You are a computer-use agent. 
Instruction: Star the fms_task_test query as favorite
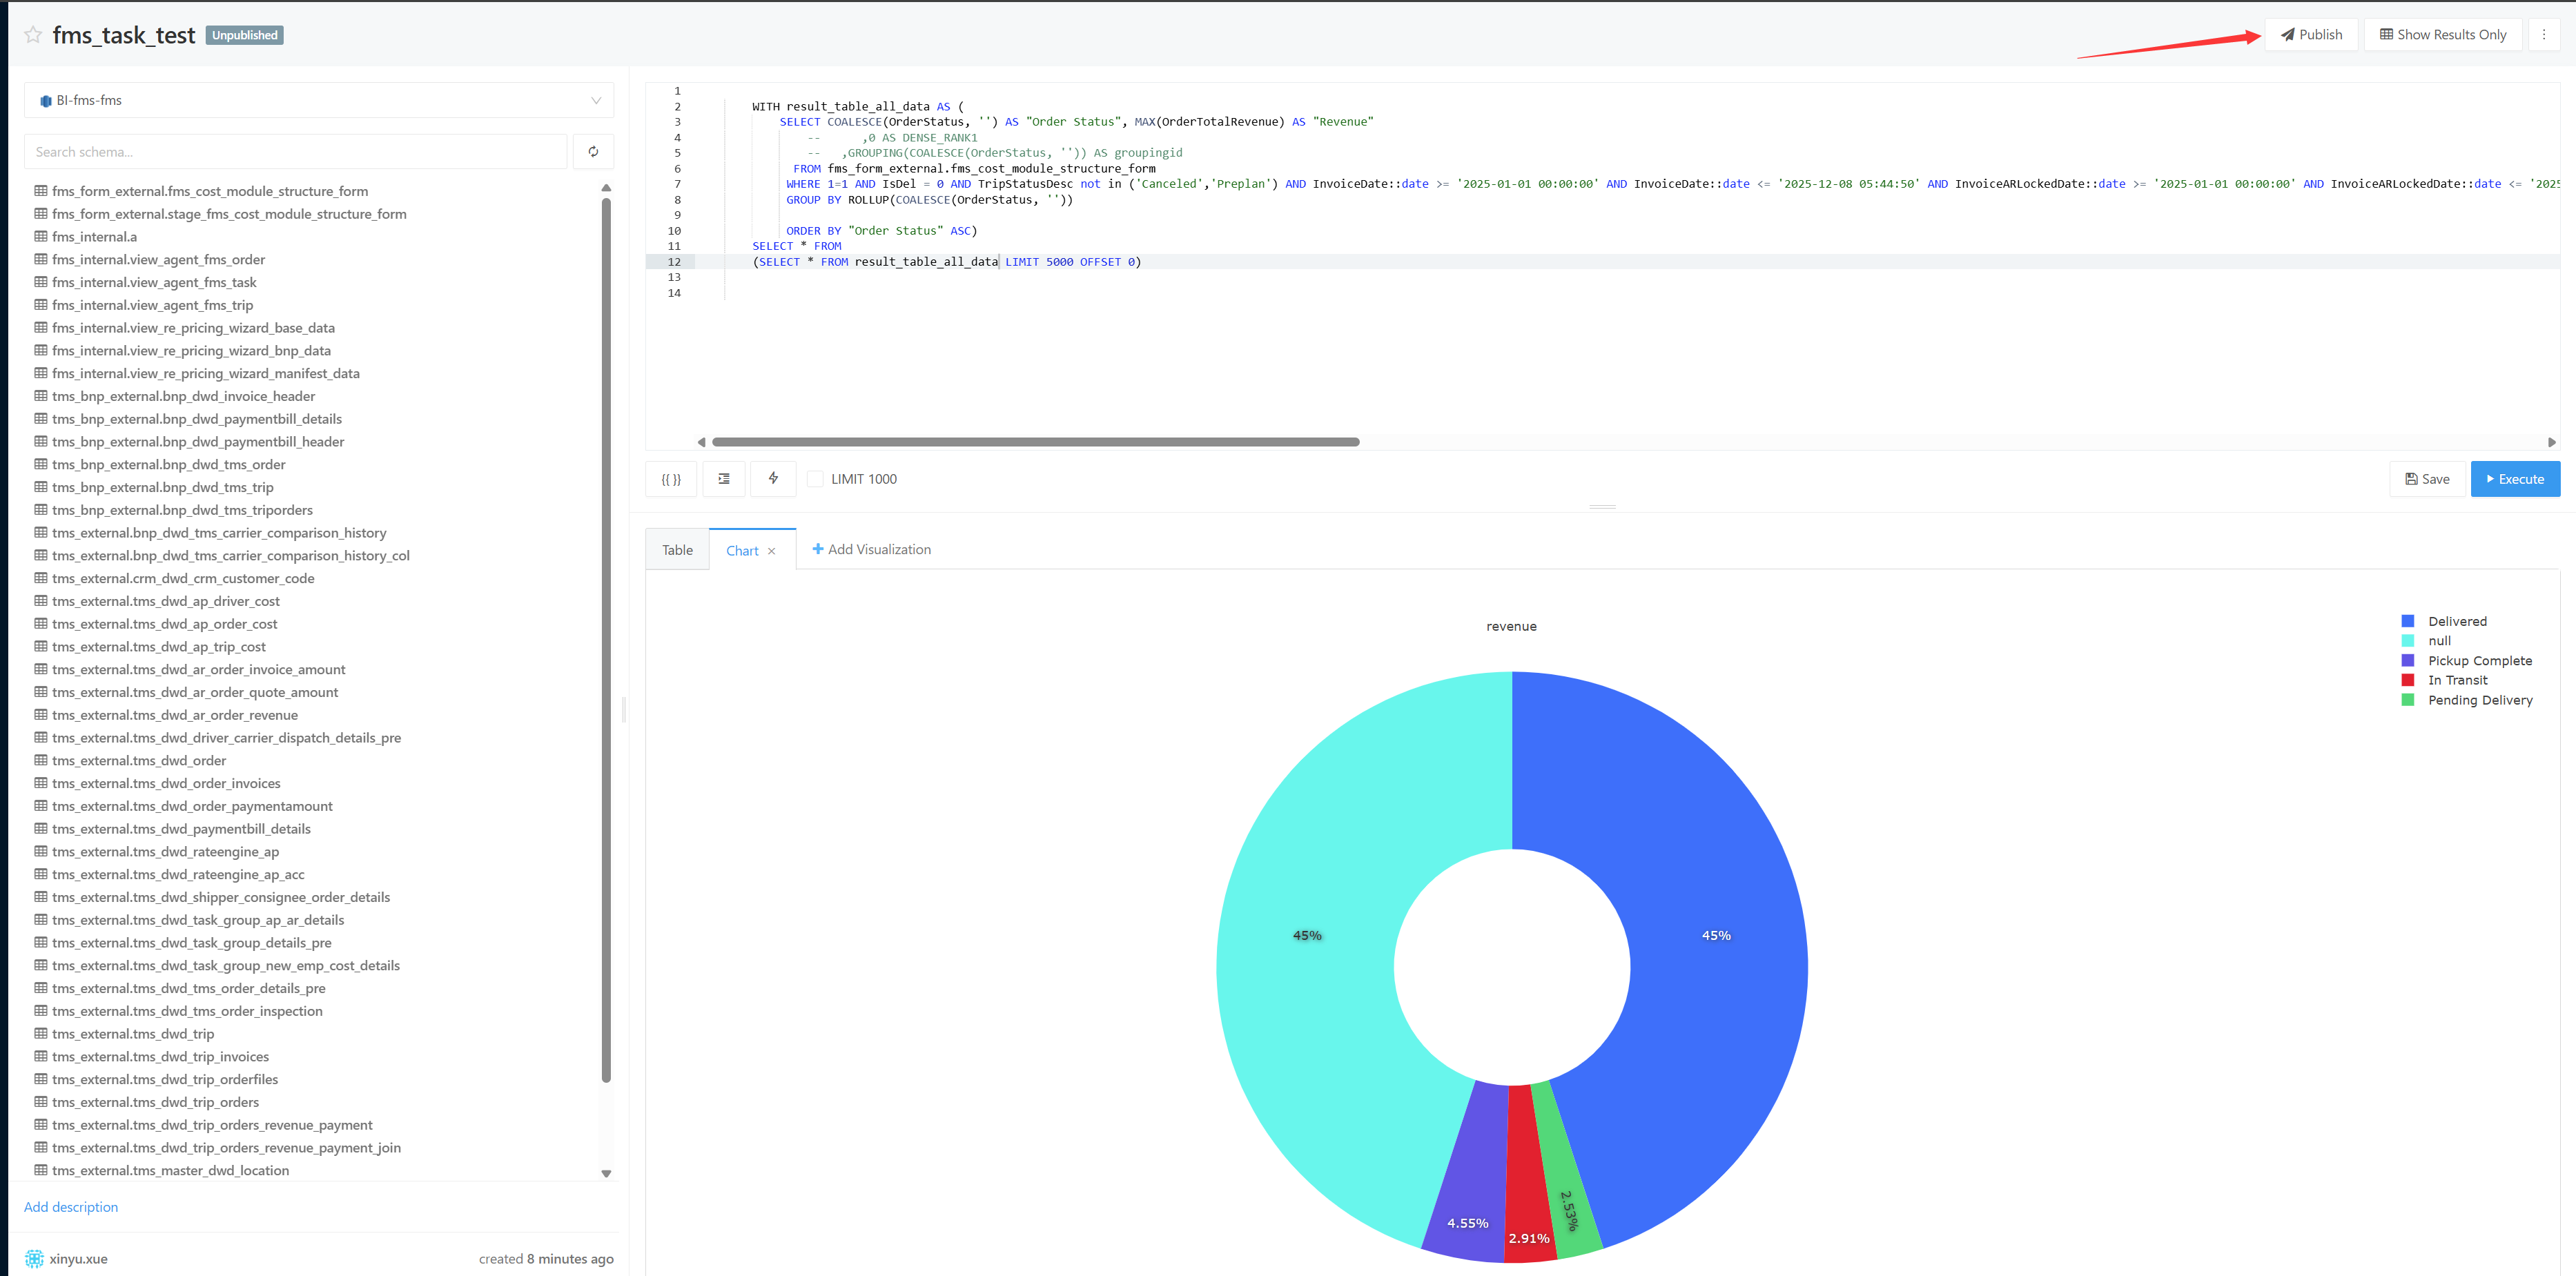tap(32, 33)
